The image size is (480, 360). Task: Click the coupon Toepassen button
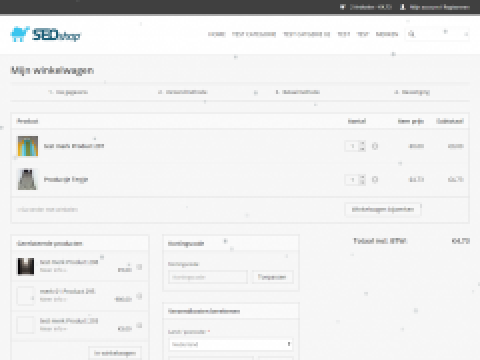(272, 277)
